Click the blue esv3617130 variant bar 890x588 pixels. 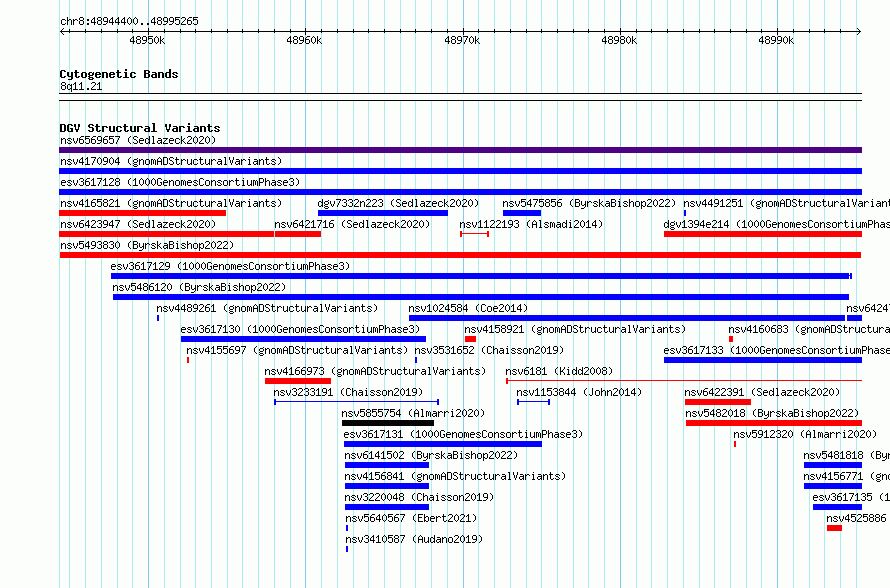point(303,339)
